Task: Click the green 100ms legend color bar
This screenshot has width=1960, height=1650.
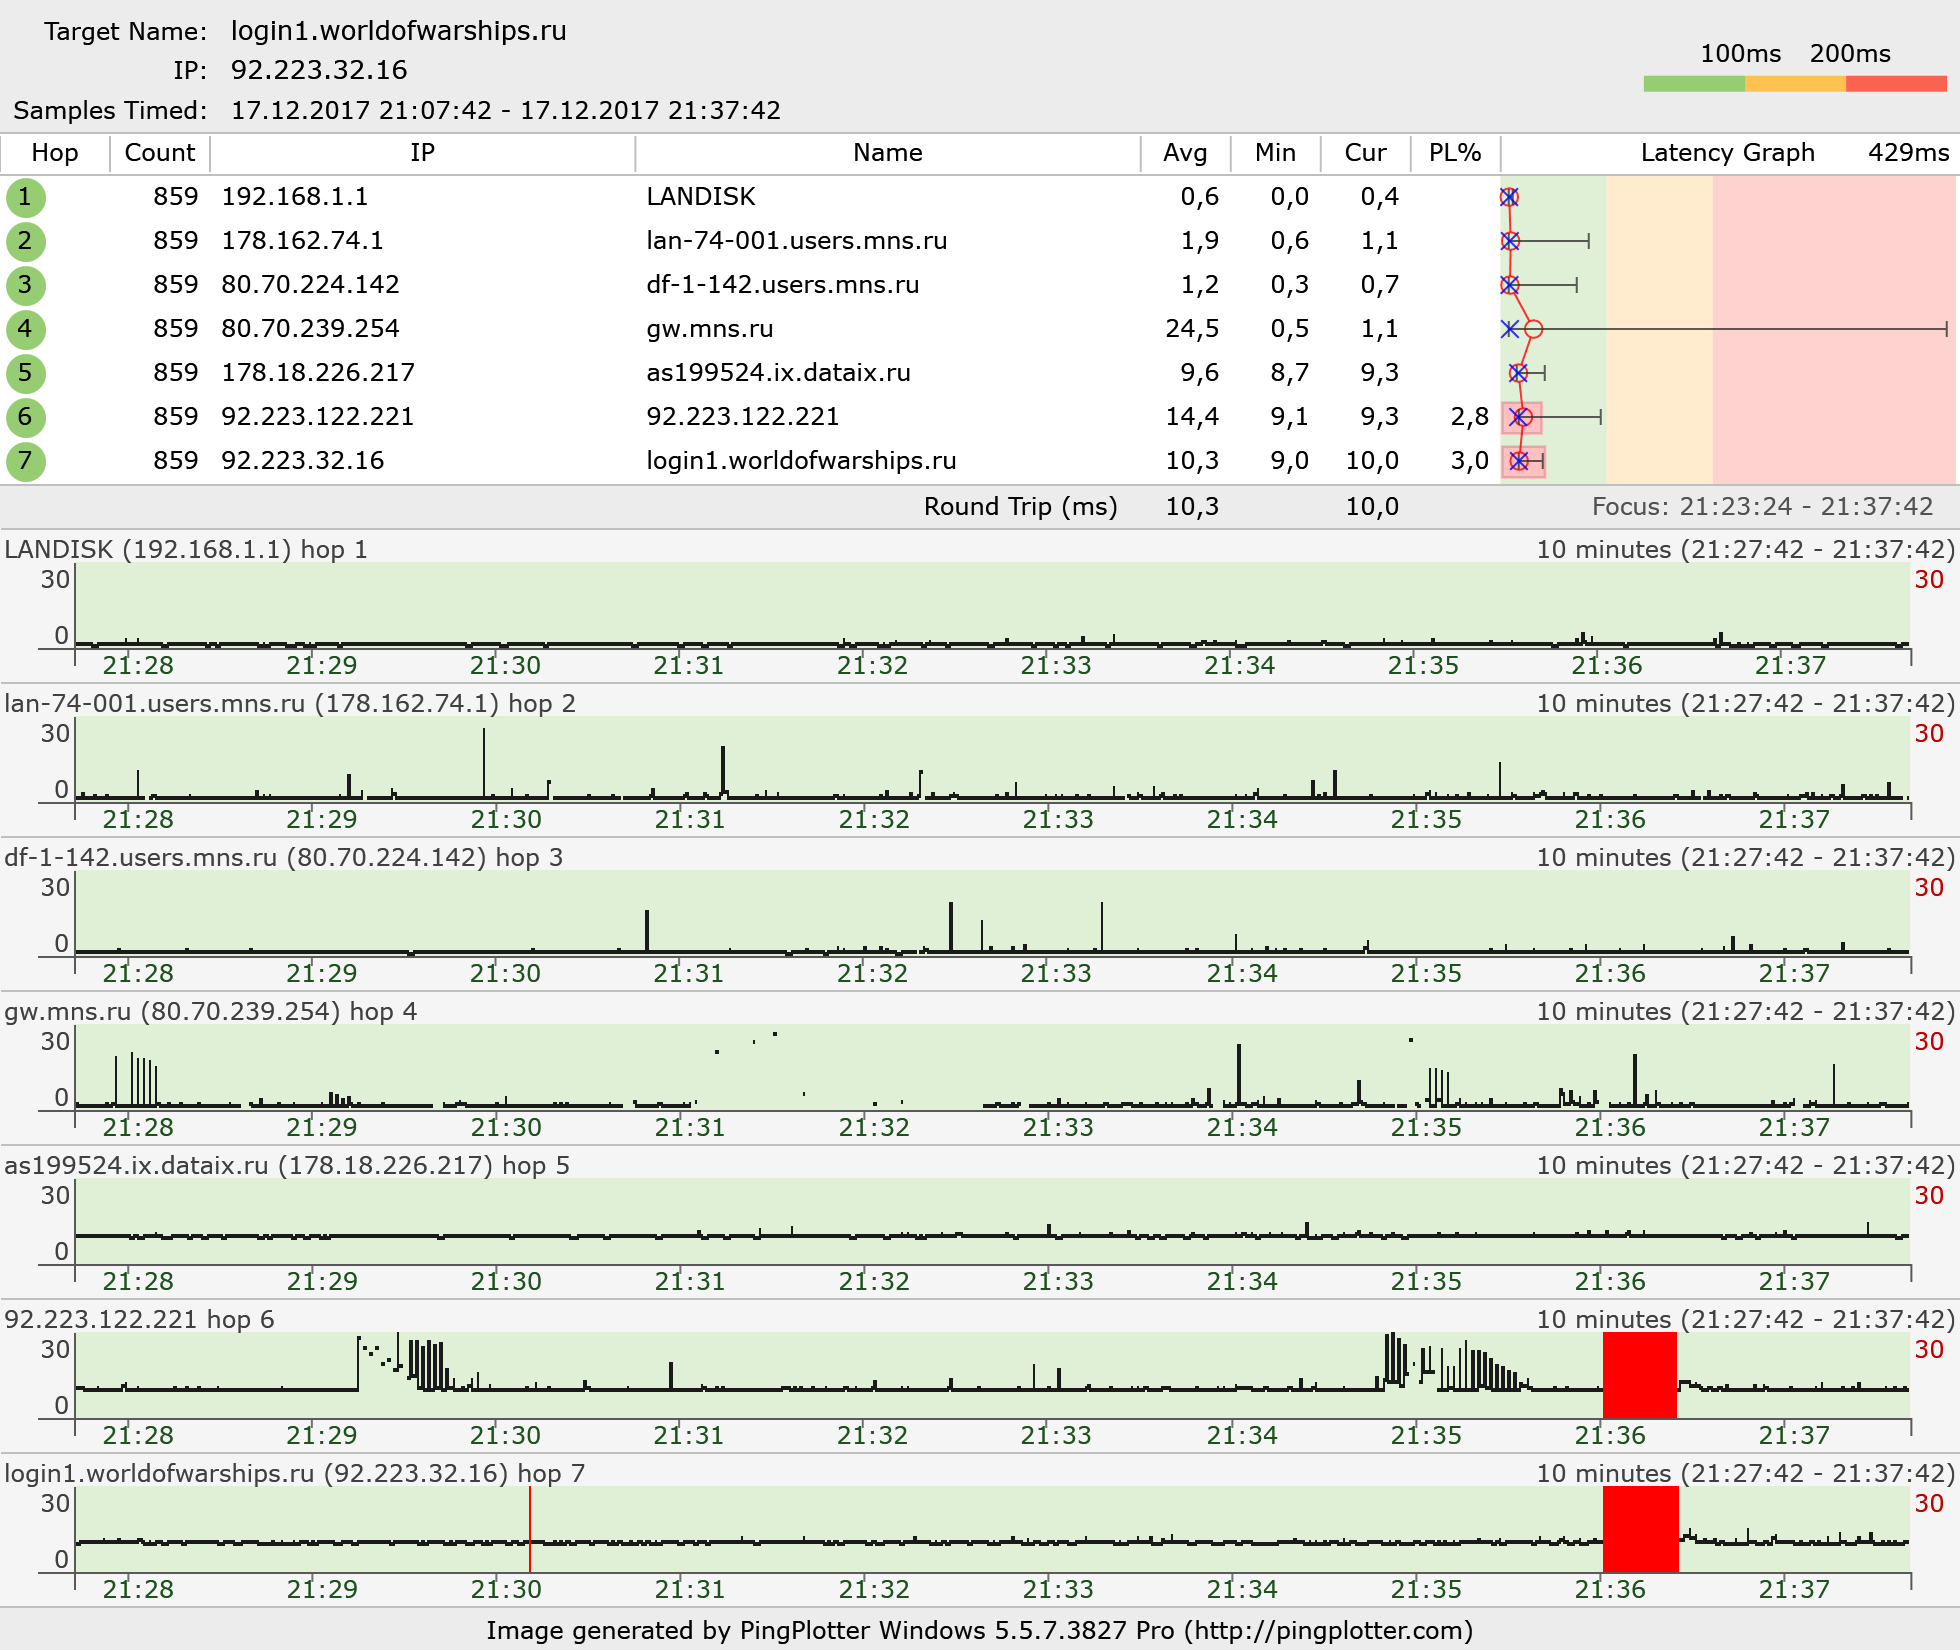Action: pos(1694,84)
